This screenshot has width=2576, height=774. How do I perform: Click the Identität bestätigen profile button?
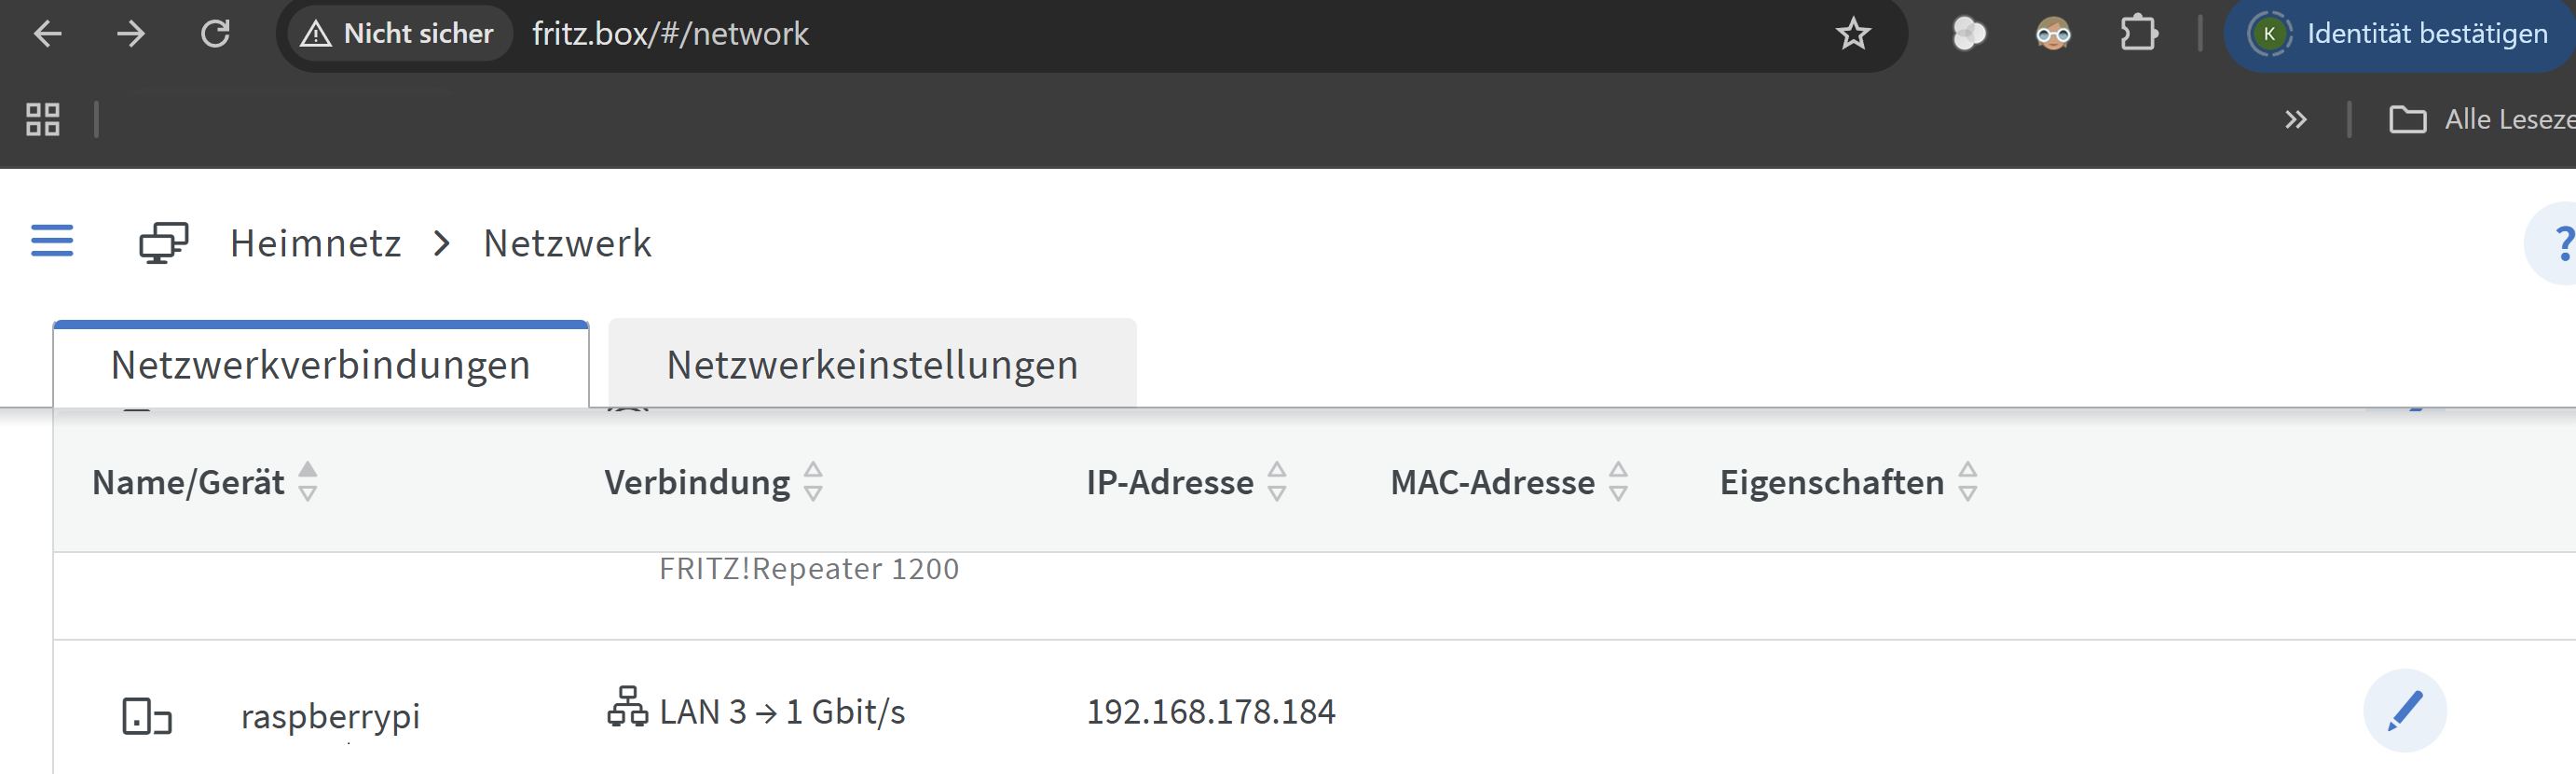pyautogui.click(x=2400, y=34)
